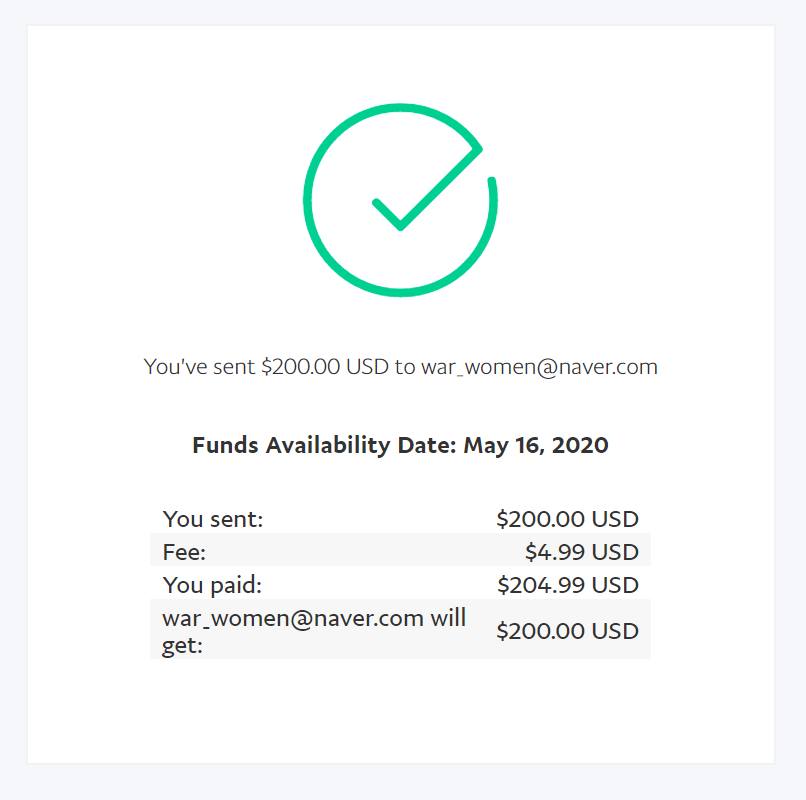Click the $204.99 USD total paid amount
This screenshot has width=806, height=800.
[567, 584]
